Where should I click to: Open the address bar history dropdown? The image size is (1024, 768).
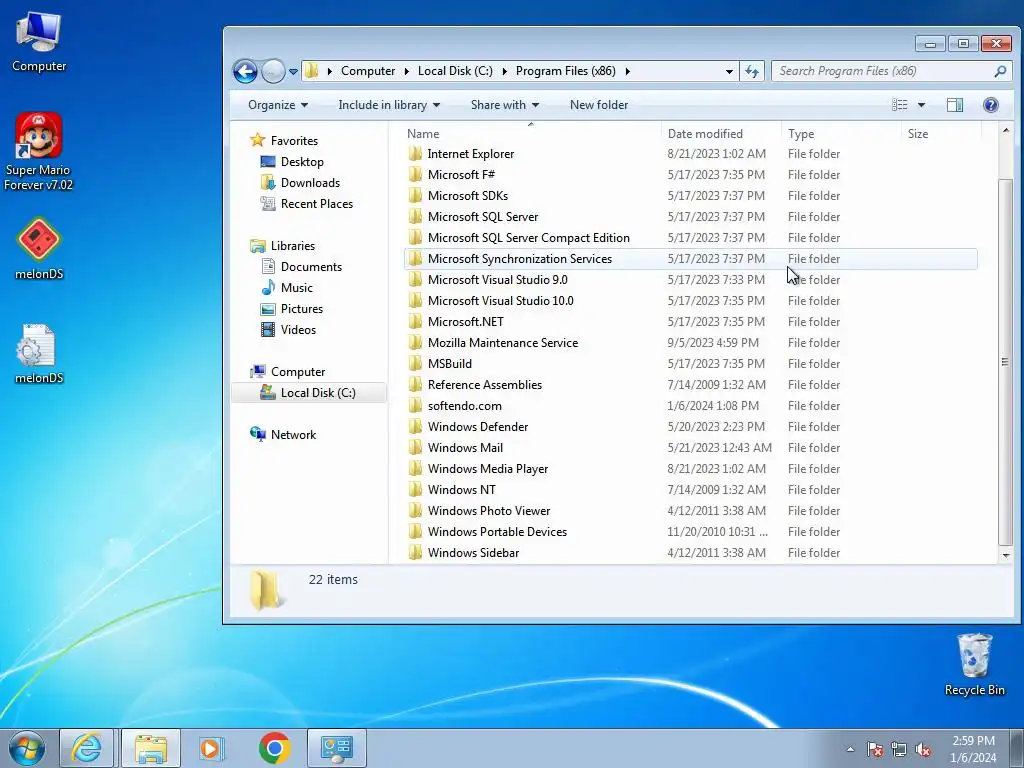729,72
